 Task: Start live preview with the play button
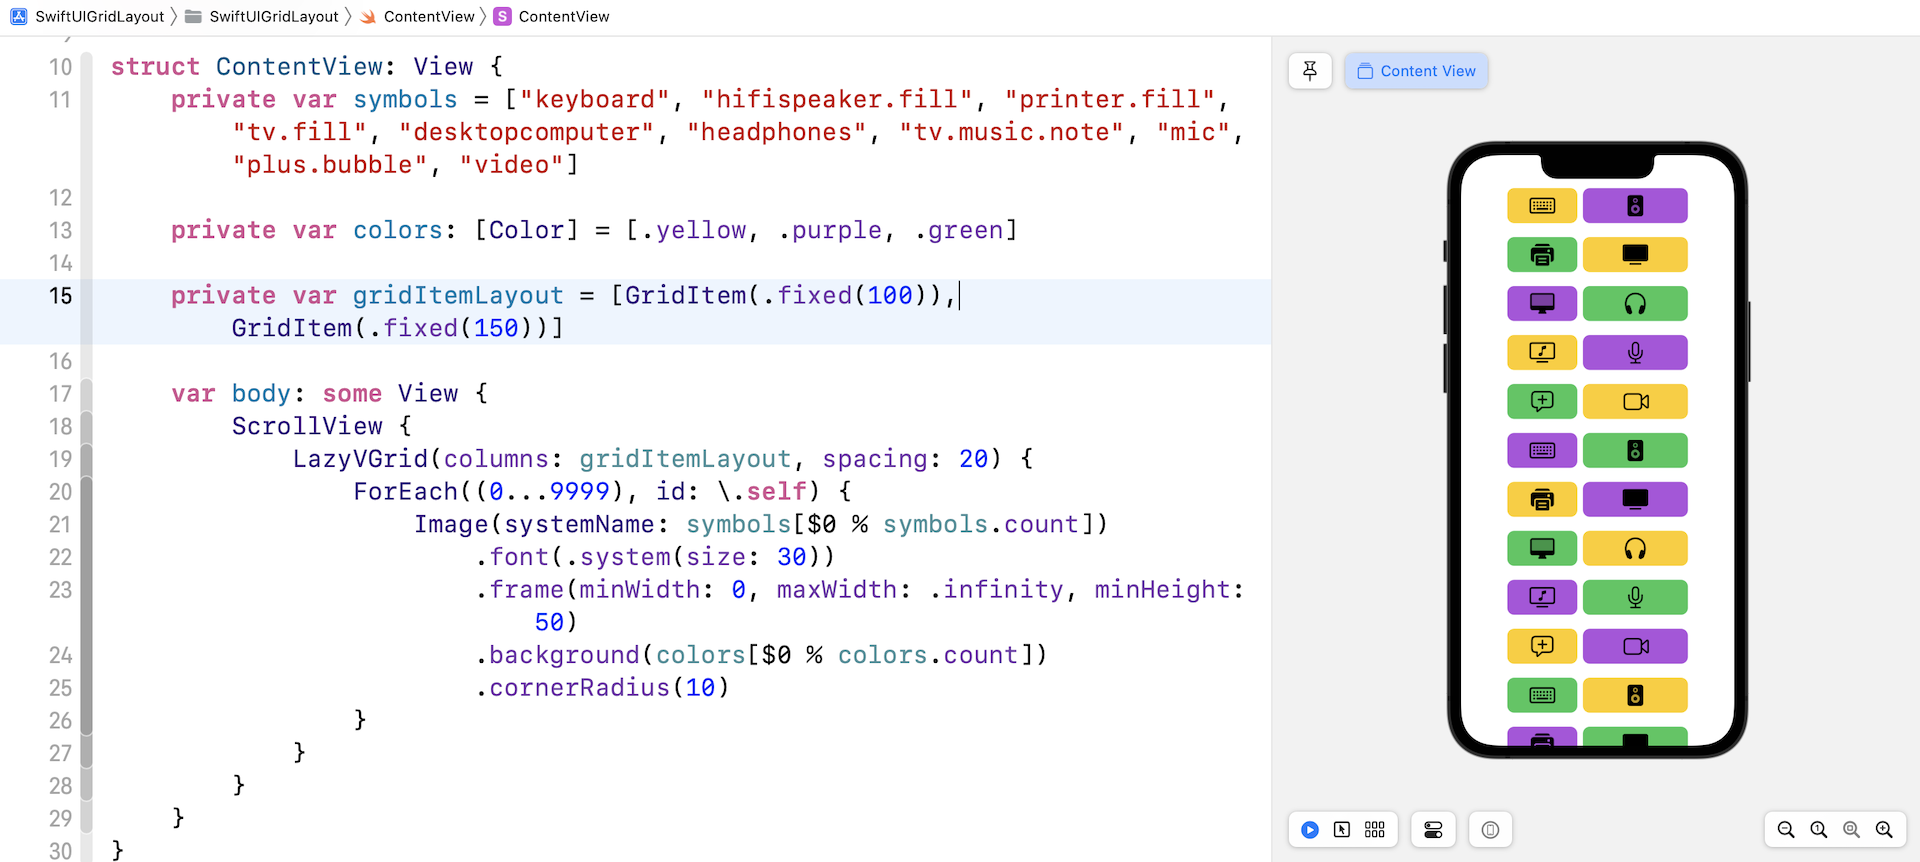tap(1310, 830)
